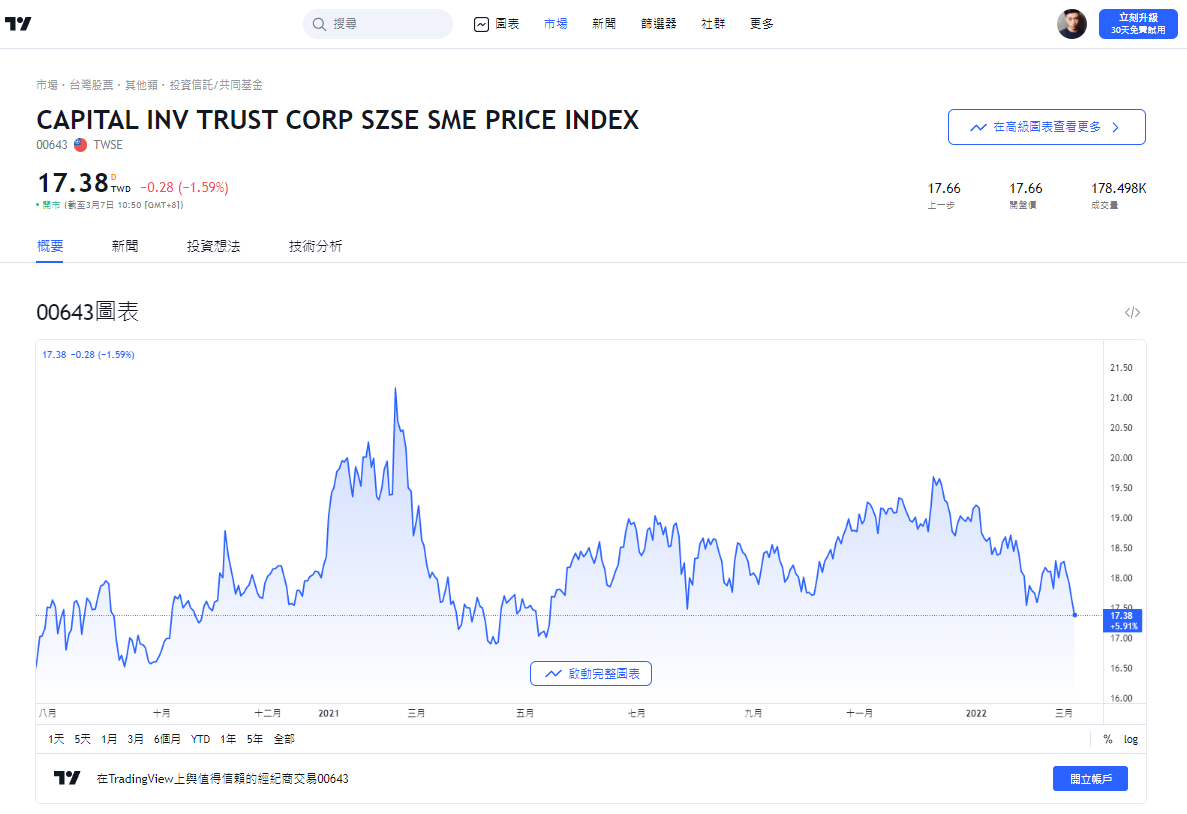Select the 概要 overview tab
The height and width of the screenshot is (814, 1187).
tap(50, 246)
